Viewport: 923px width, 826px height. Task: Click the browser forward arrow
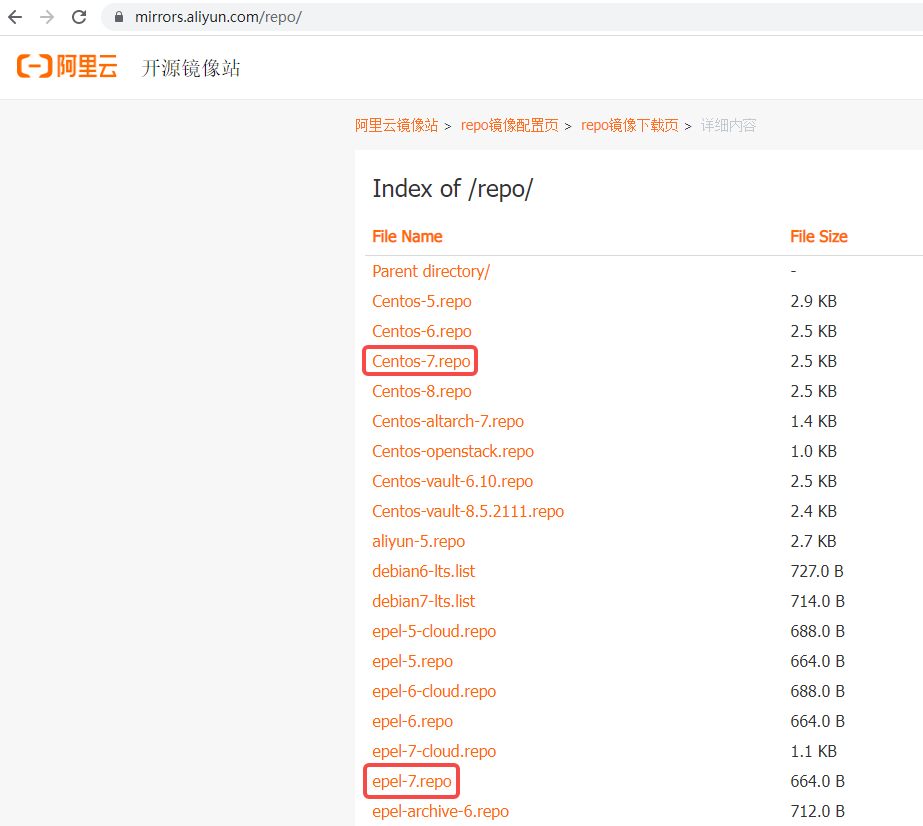[47, 17]
